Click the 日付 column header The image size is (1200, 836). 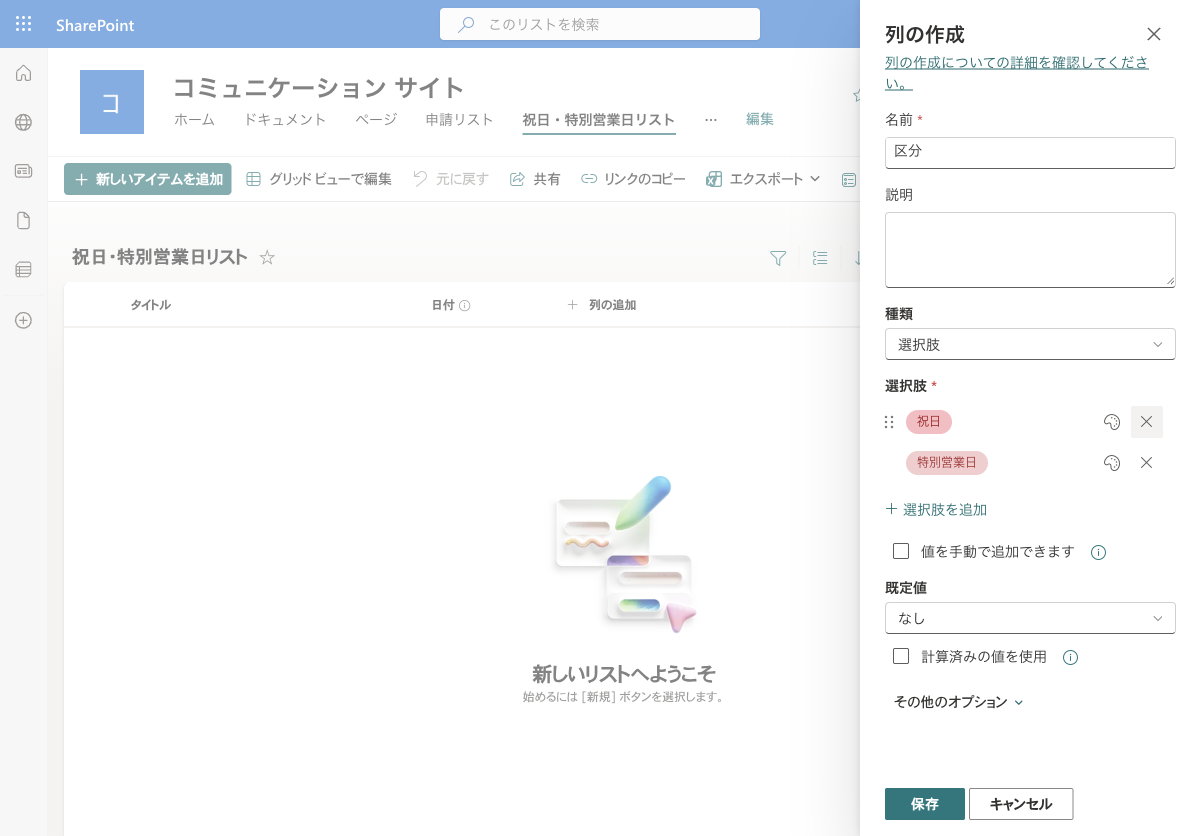(x=443, y=305)
